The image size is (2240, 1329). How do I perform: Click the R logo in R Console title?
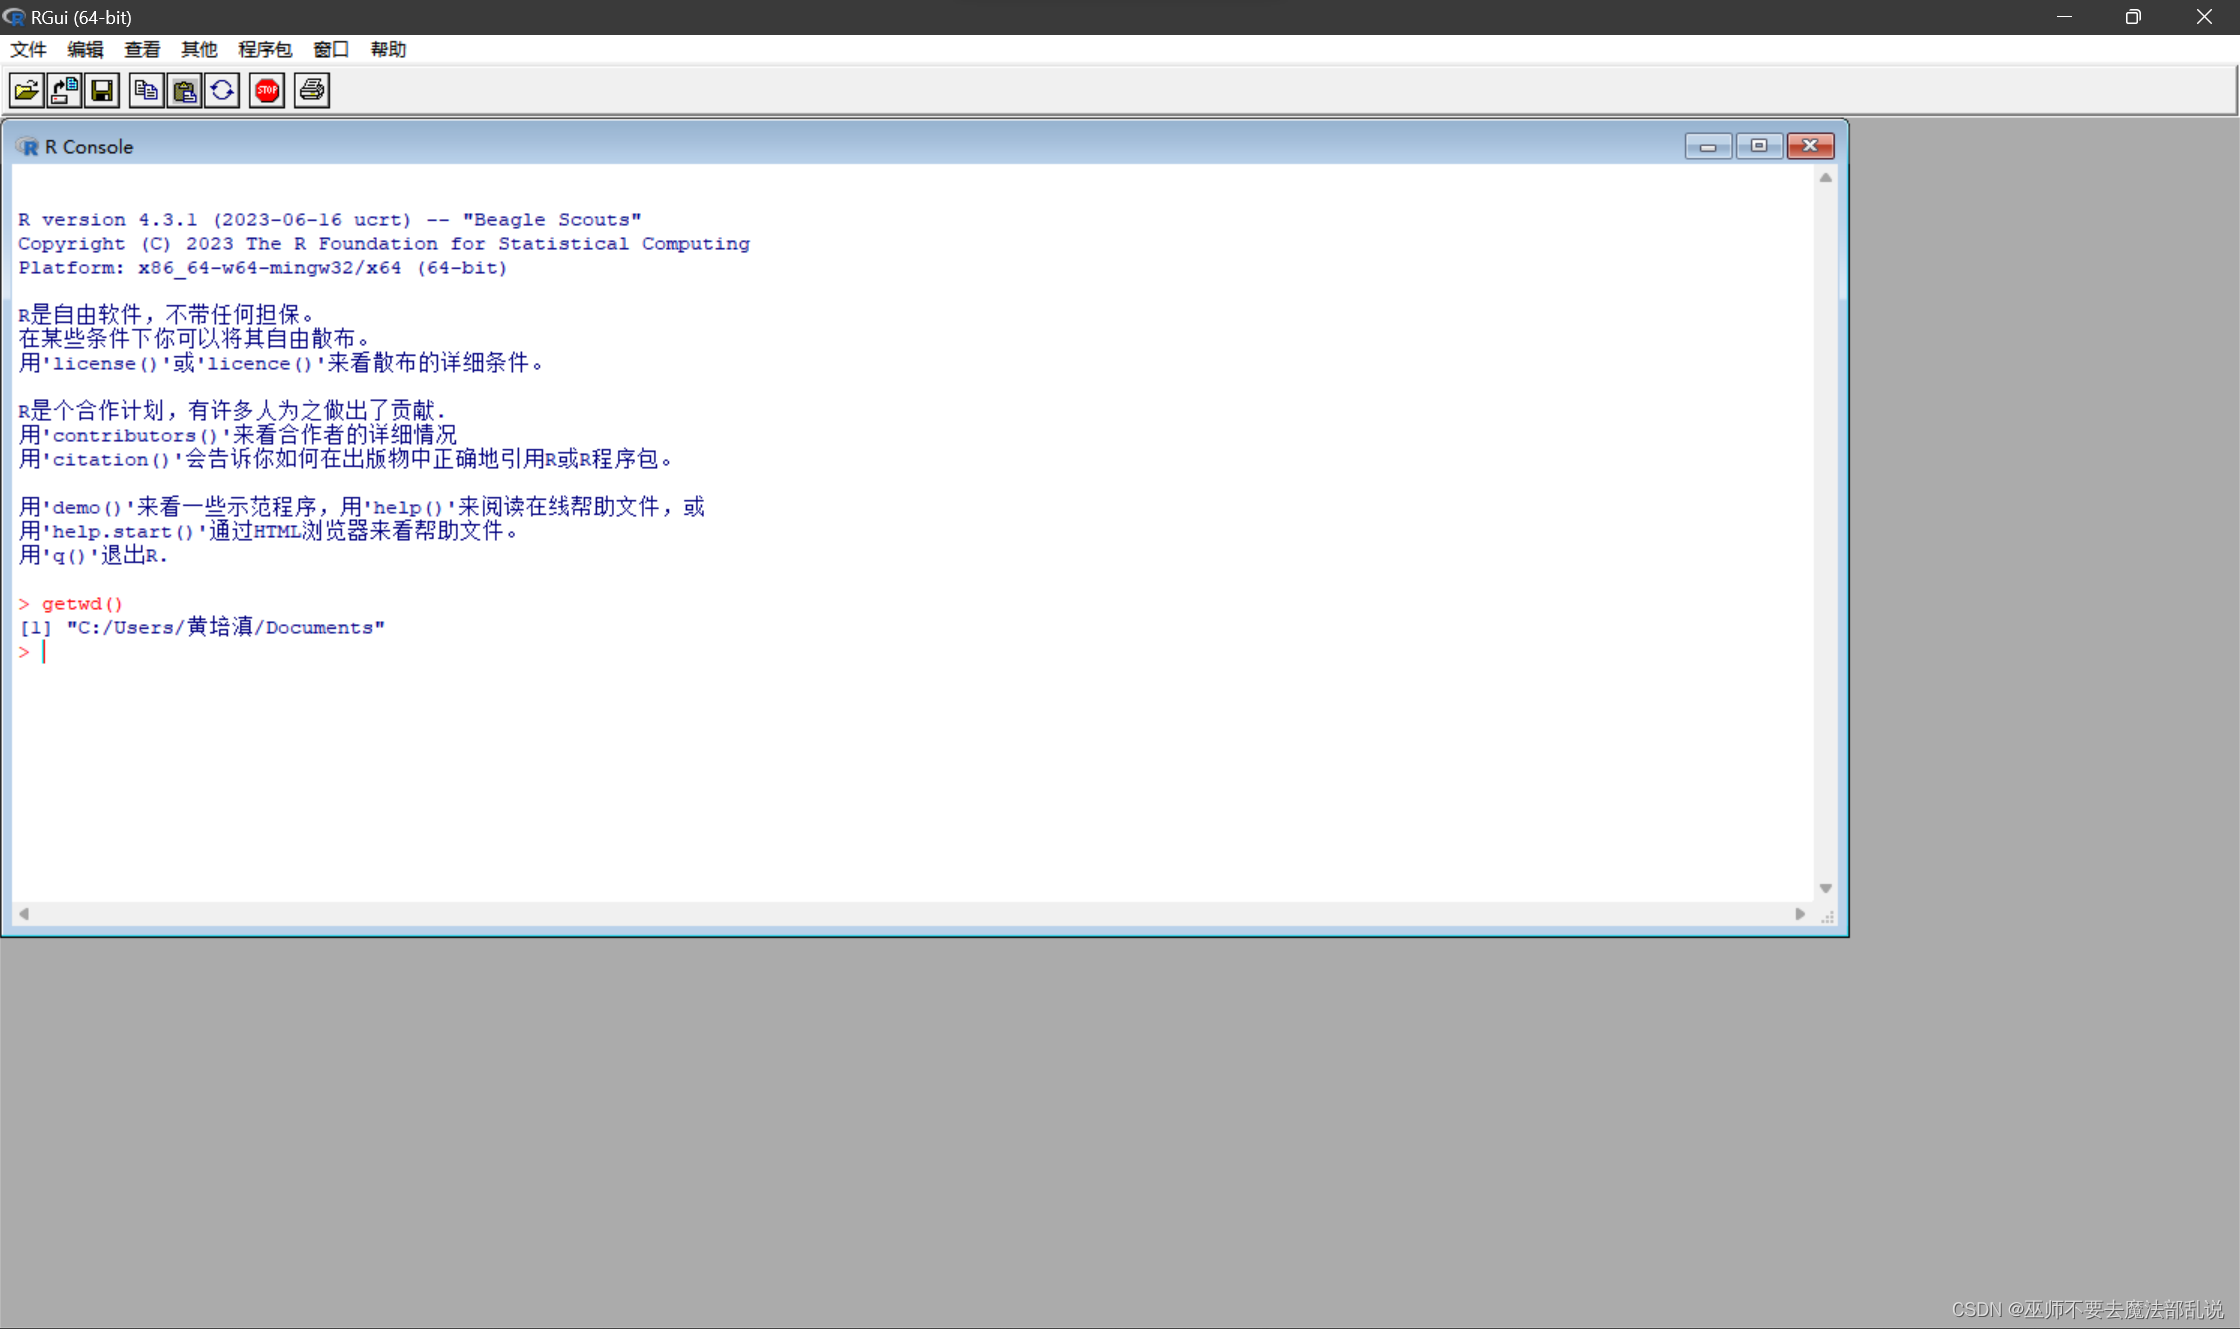coord(27,147)
